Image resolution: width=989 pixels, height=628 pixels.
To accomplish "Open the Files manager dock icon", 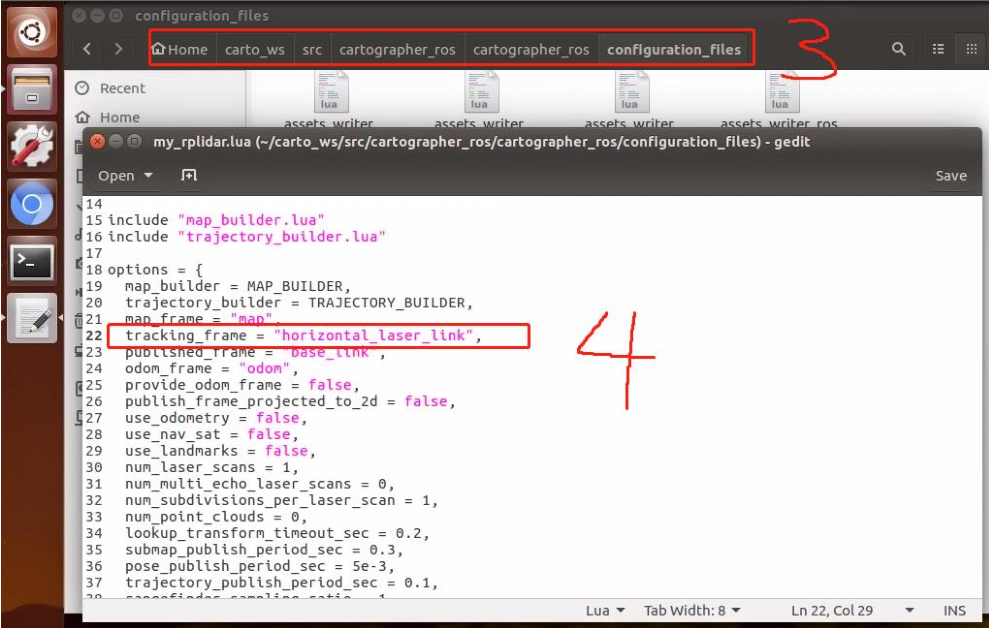I will [32, 88].
